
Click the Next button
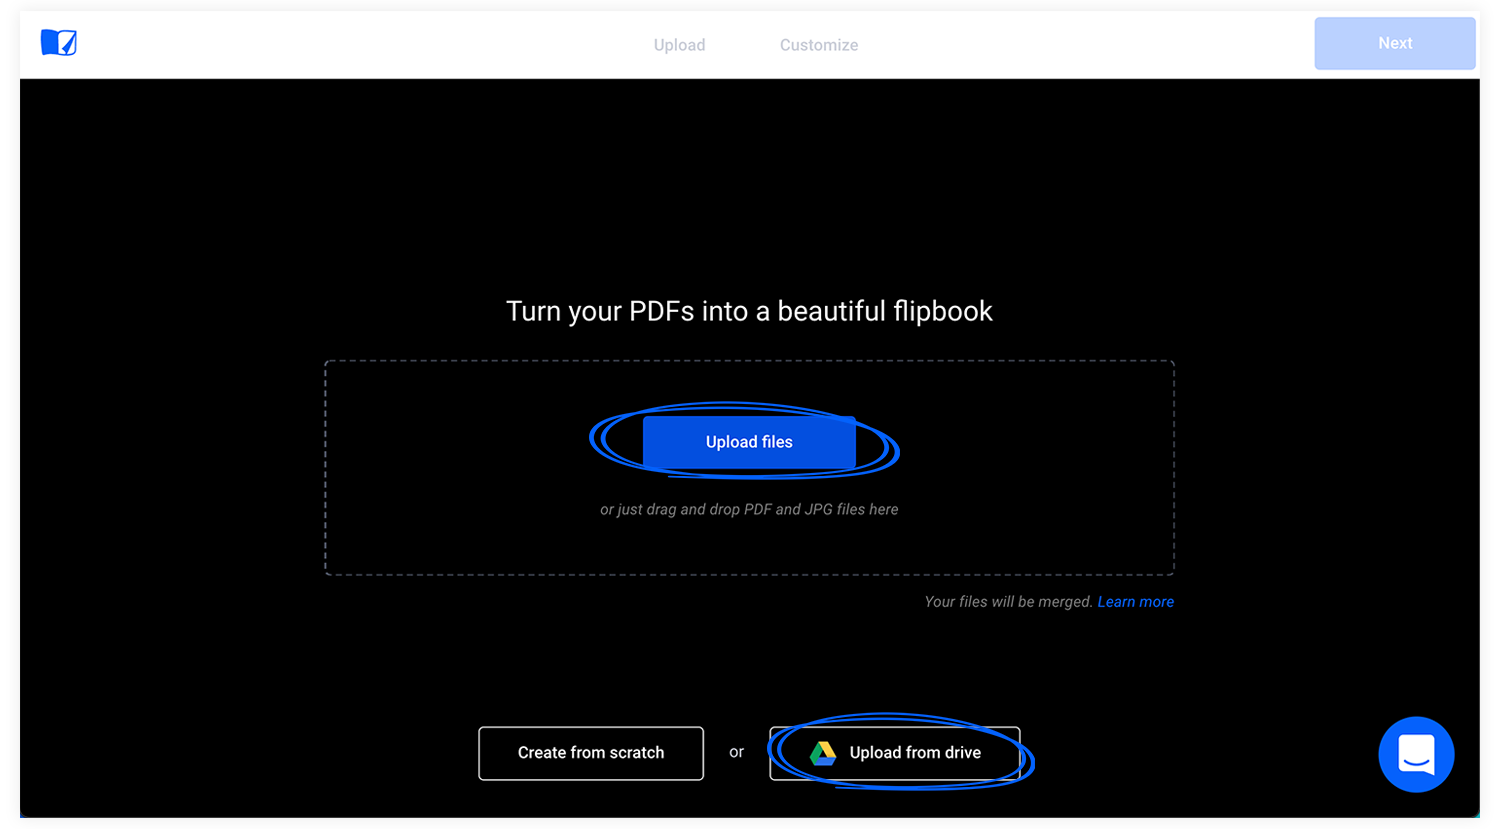tap(1395, 43)
